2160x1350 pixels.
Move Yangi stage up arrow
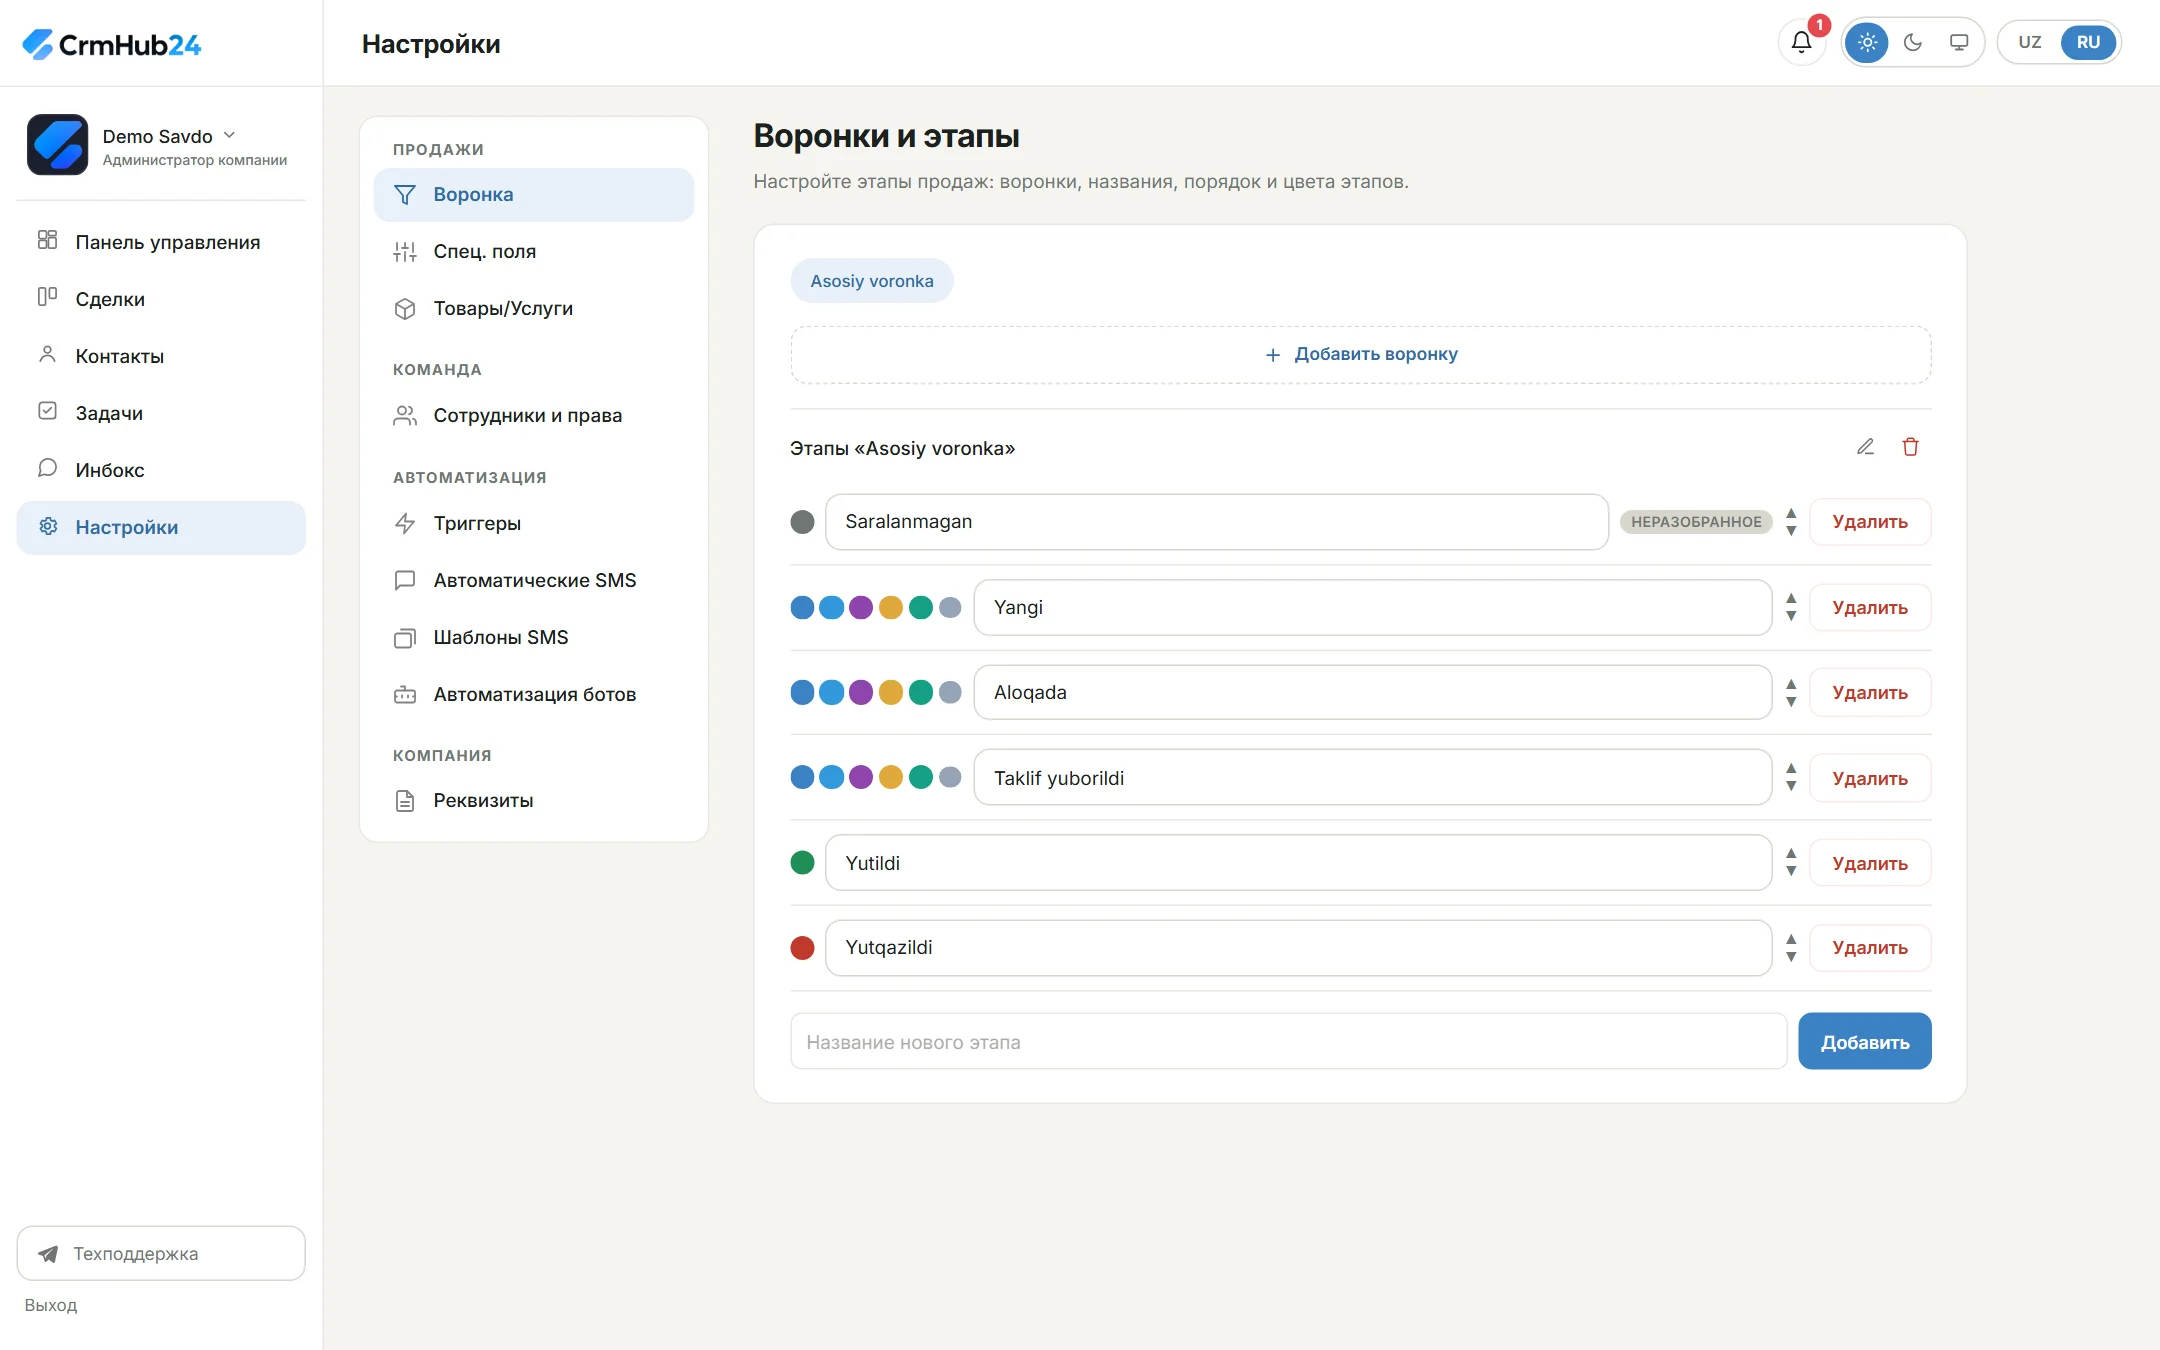tap(1791, 598)
